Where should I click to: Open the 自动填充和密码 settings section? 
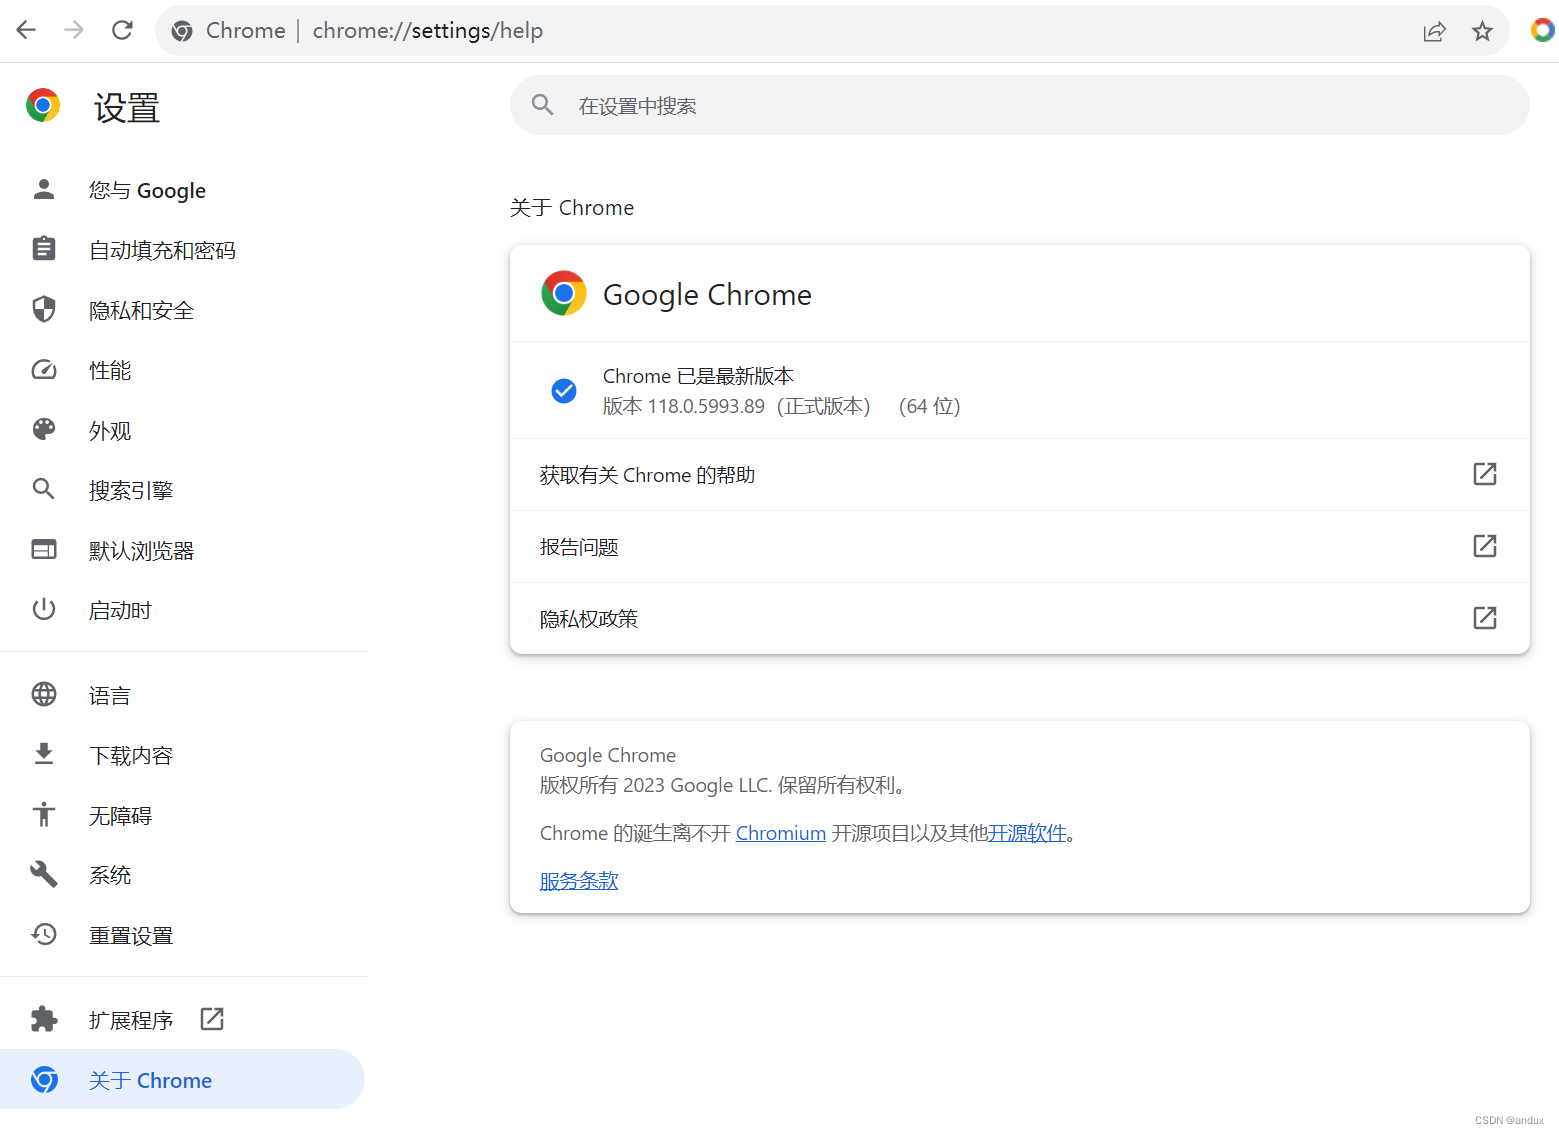184,250
